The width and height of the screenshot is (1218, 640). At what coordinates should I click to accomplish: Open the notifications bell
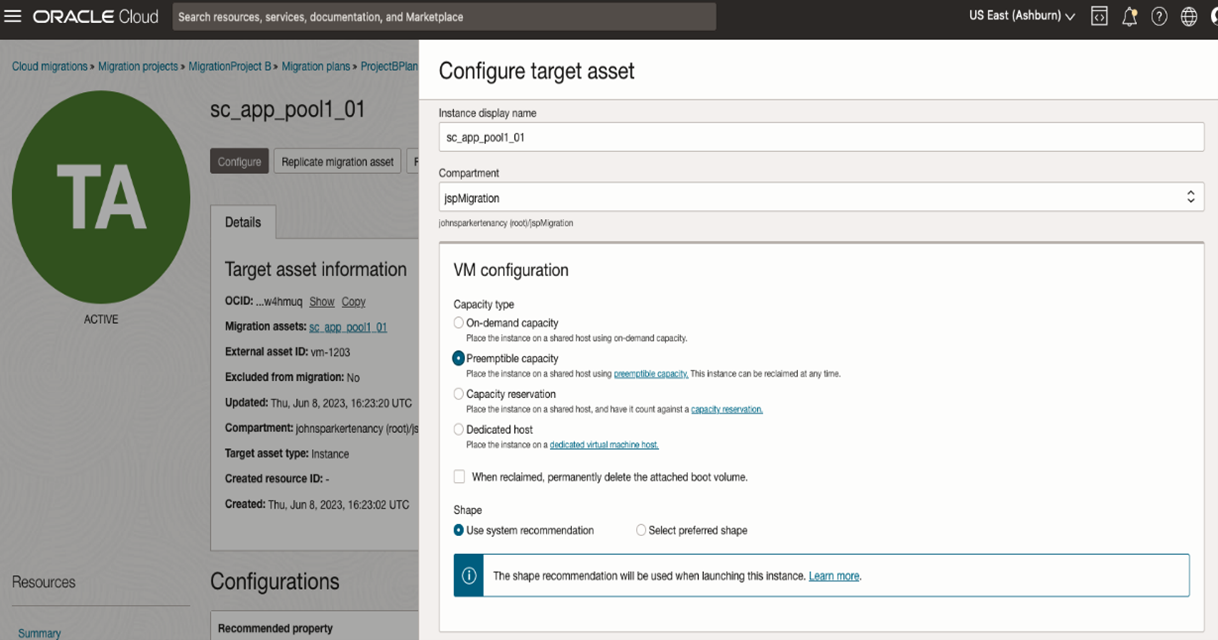pyautogui.click(x=1129, y=16)
